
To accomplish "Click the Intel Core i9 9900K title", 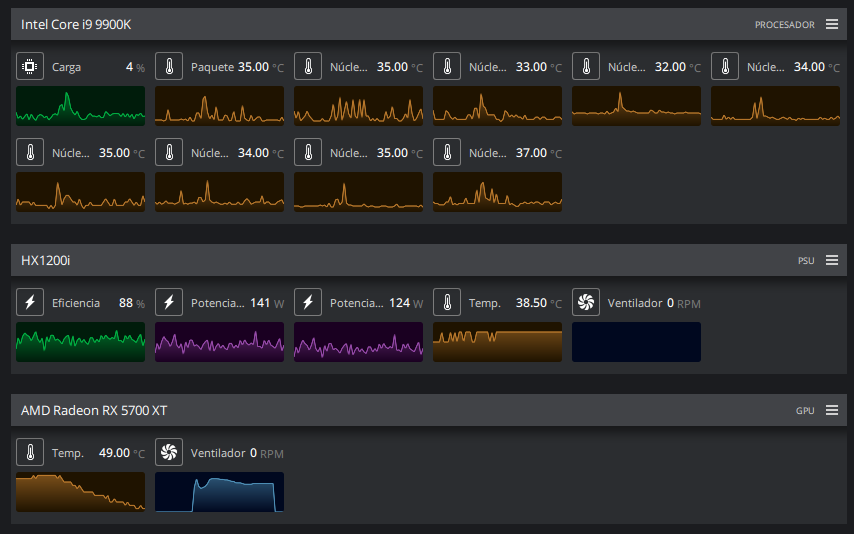I will 76,25.
